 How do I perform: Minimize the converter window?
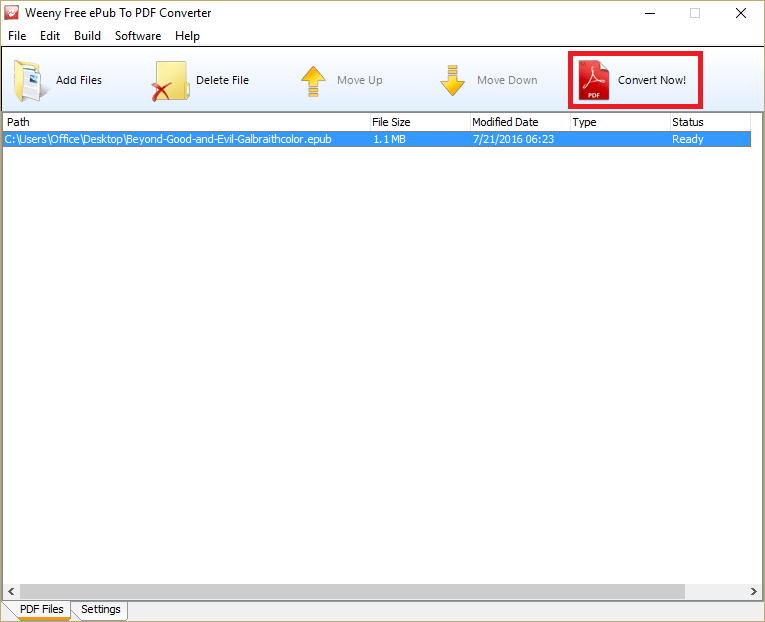point(650,13)
